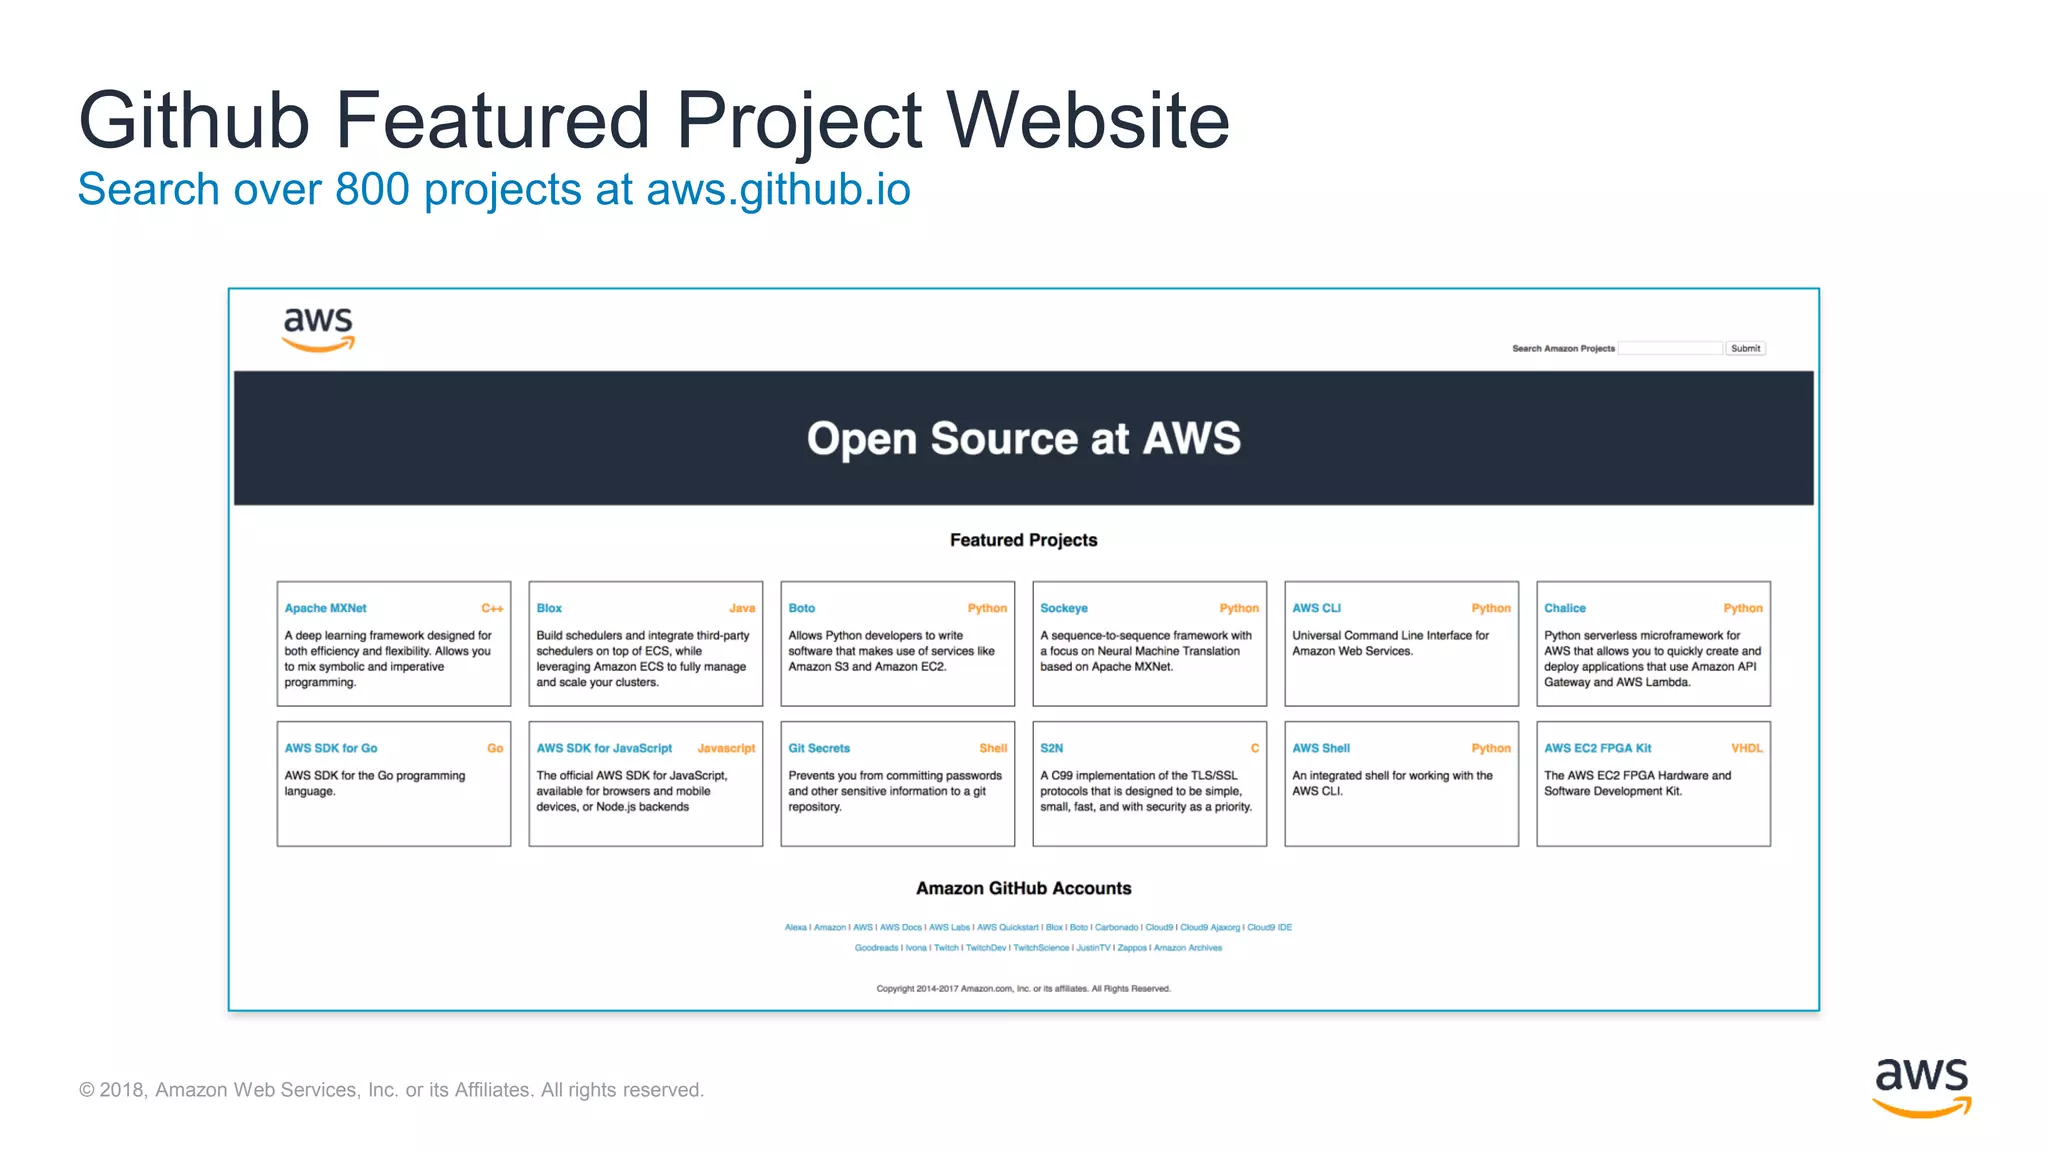Image resolution: width=2048 pixels, height=1152 pixels.
Task: Open the TwitchDev GitHub account link
Action: pyautogui.click(x=986, y=948)
